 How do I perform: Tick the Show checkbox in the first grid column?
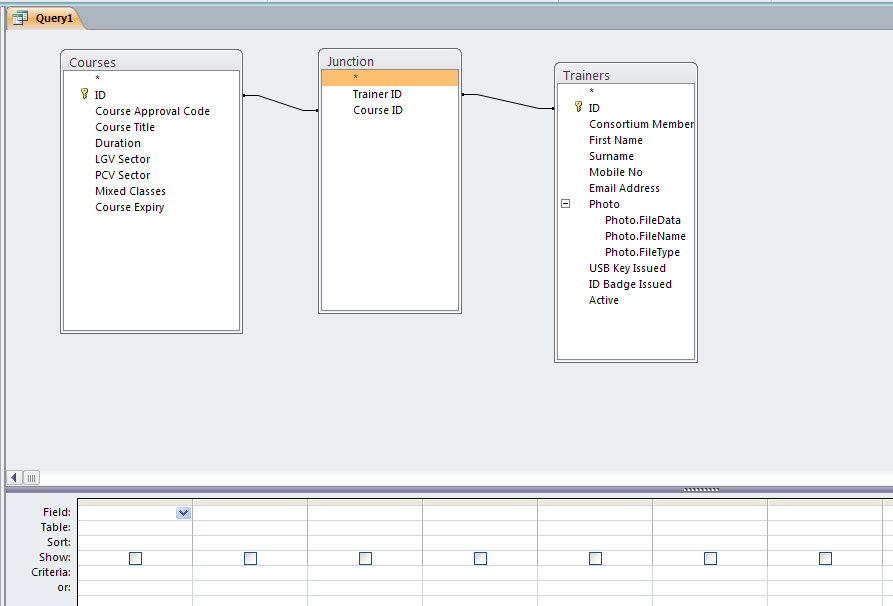(136, 558)
